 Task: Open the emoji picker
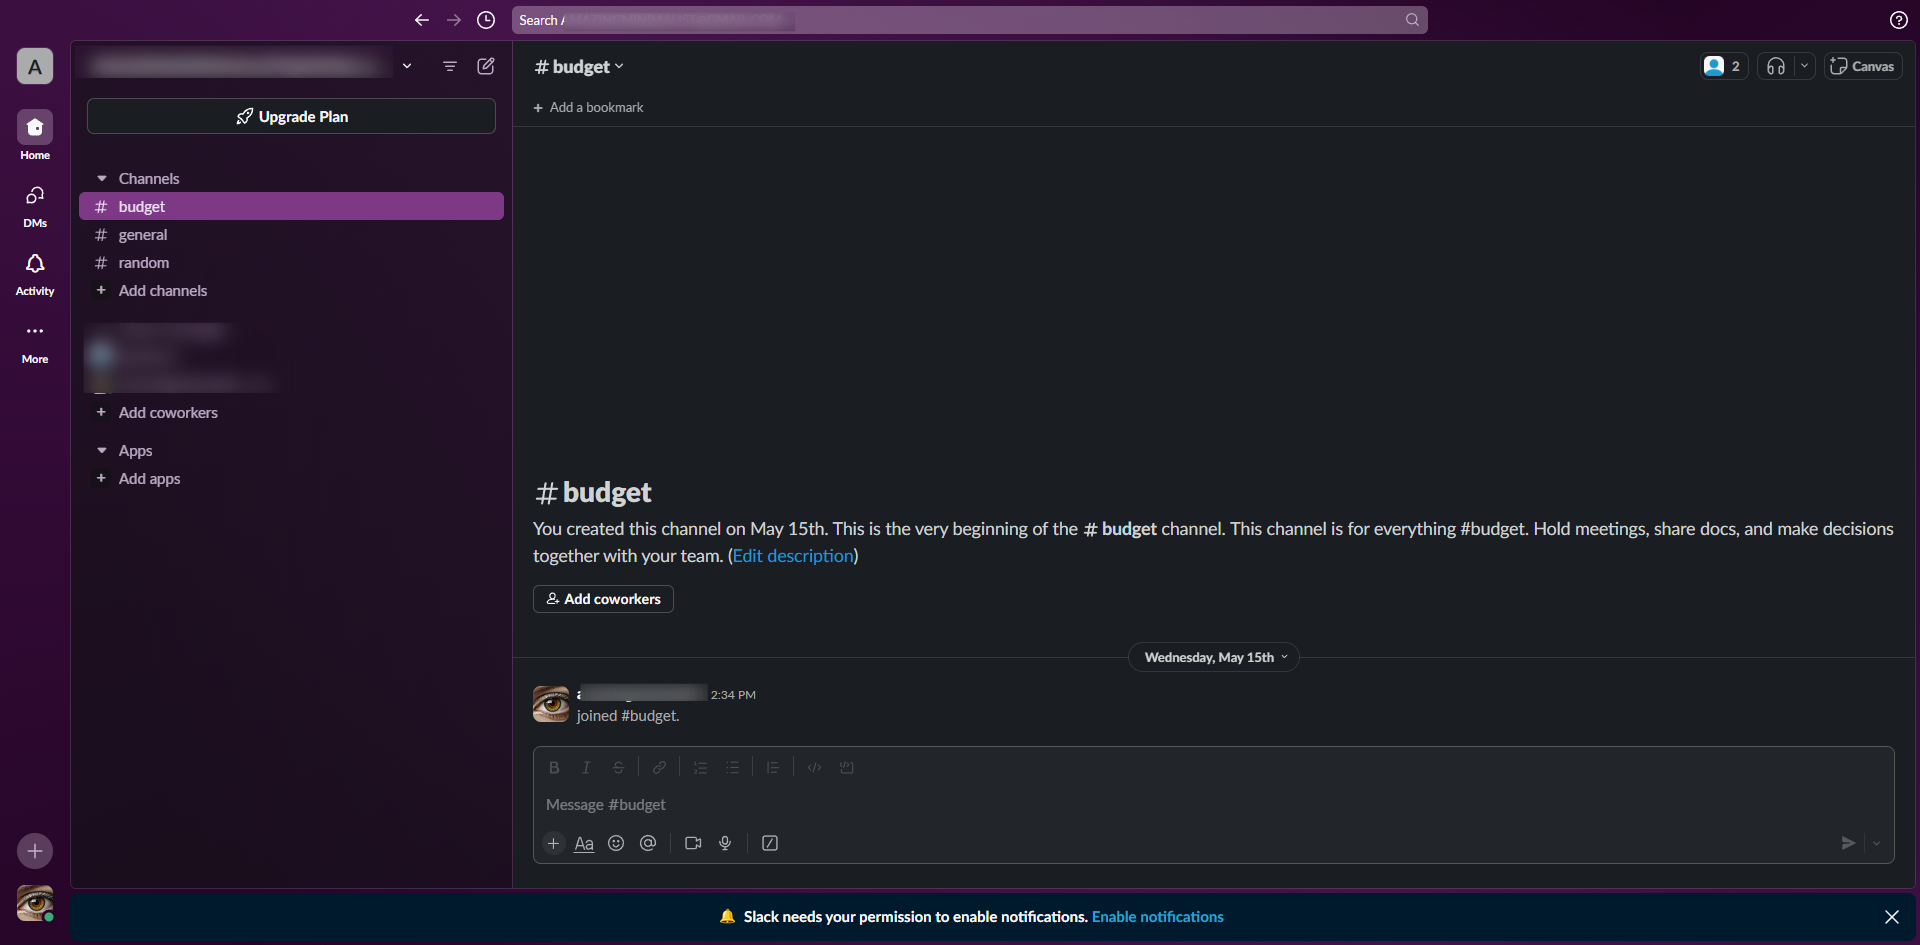coord(616,843)
